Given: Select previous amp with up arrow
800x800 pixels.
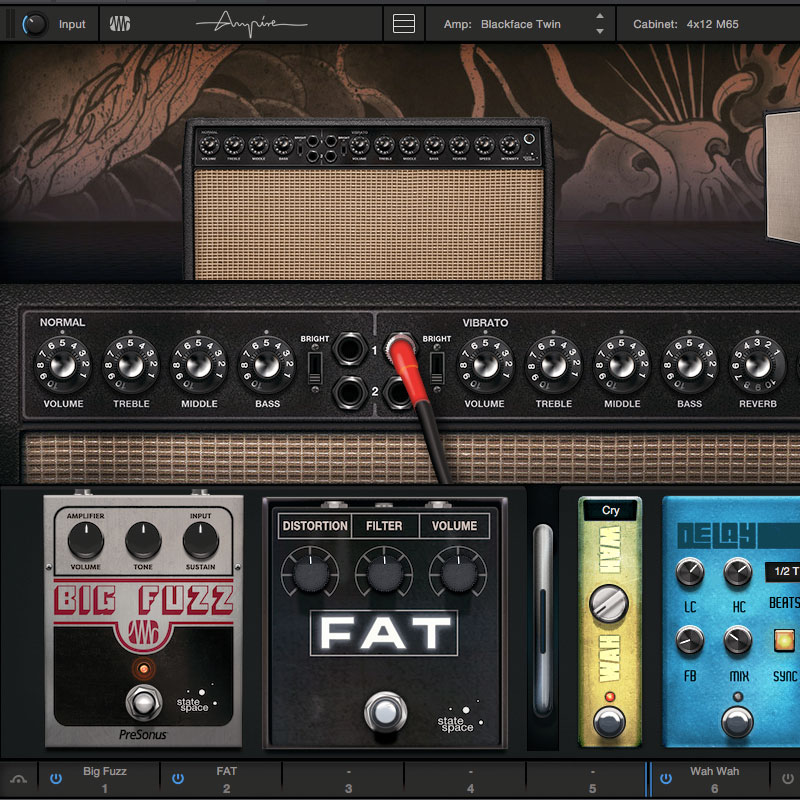Looking at the screenshot, I should tap(600, 16).
